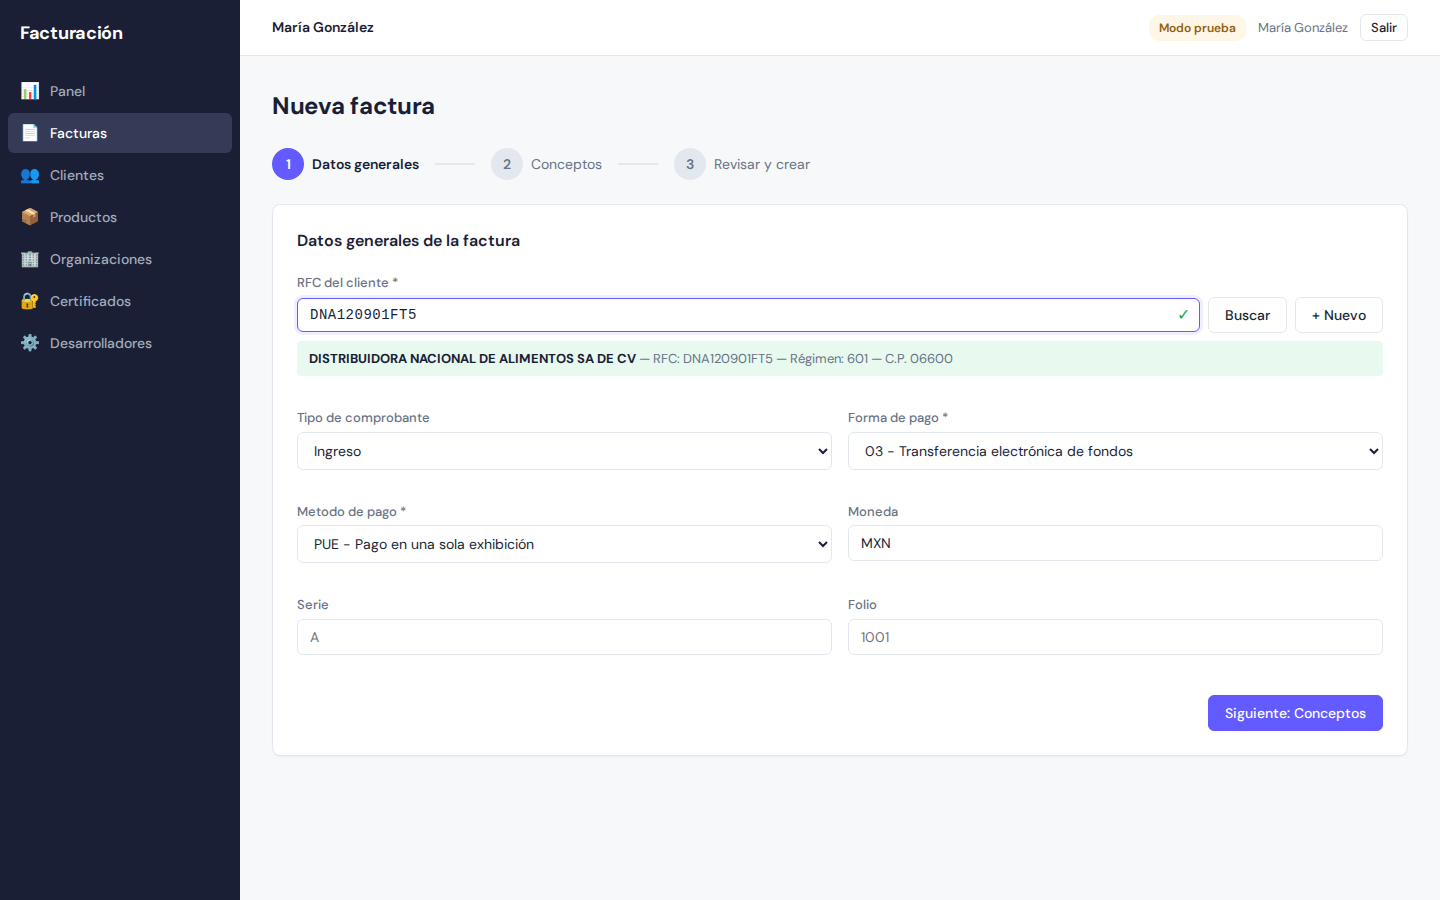
Task: Open Clientes via its people icon
Action: tap(30, 175)
